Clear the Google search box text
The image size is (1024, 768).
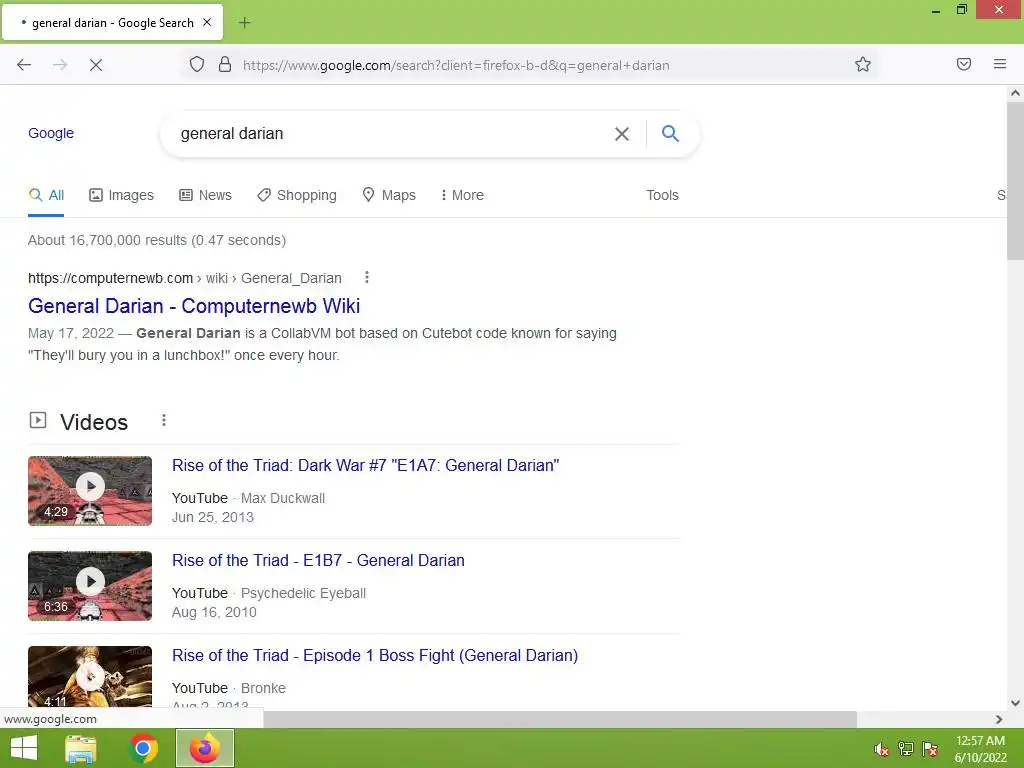(x=622, y=134)
